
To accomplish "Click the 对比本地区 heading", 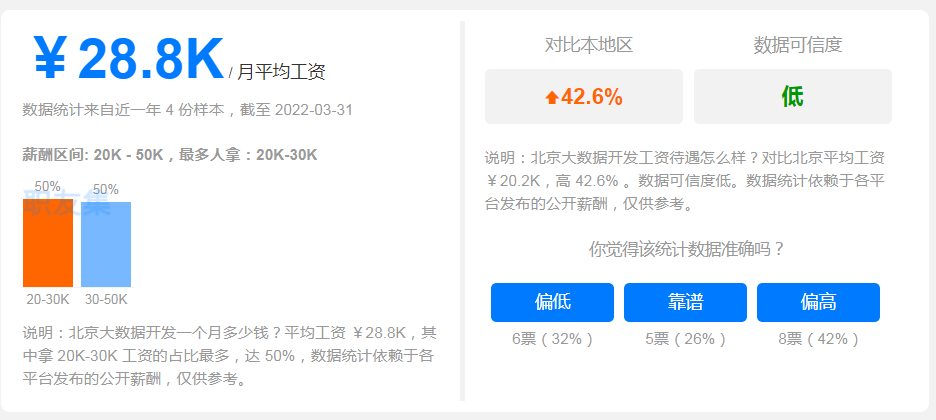I will click(x=589, y=45).
